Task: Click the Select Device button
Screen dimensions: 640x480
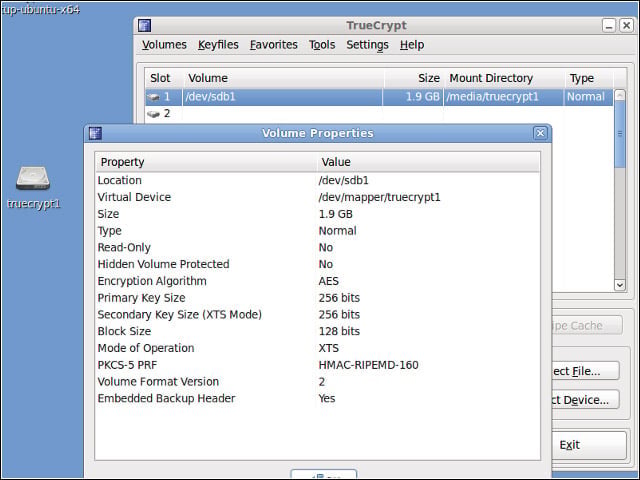Action: (585, 400)
